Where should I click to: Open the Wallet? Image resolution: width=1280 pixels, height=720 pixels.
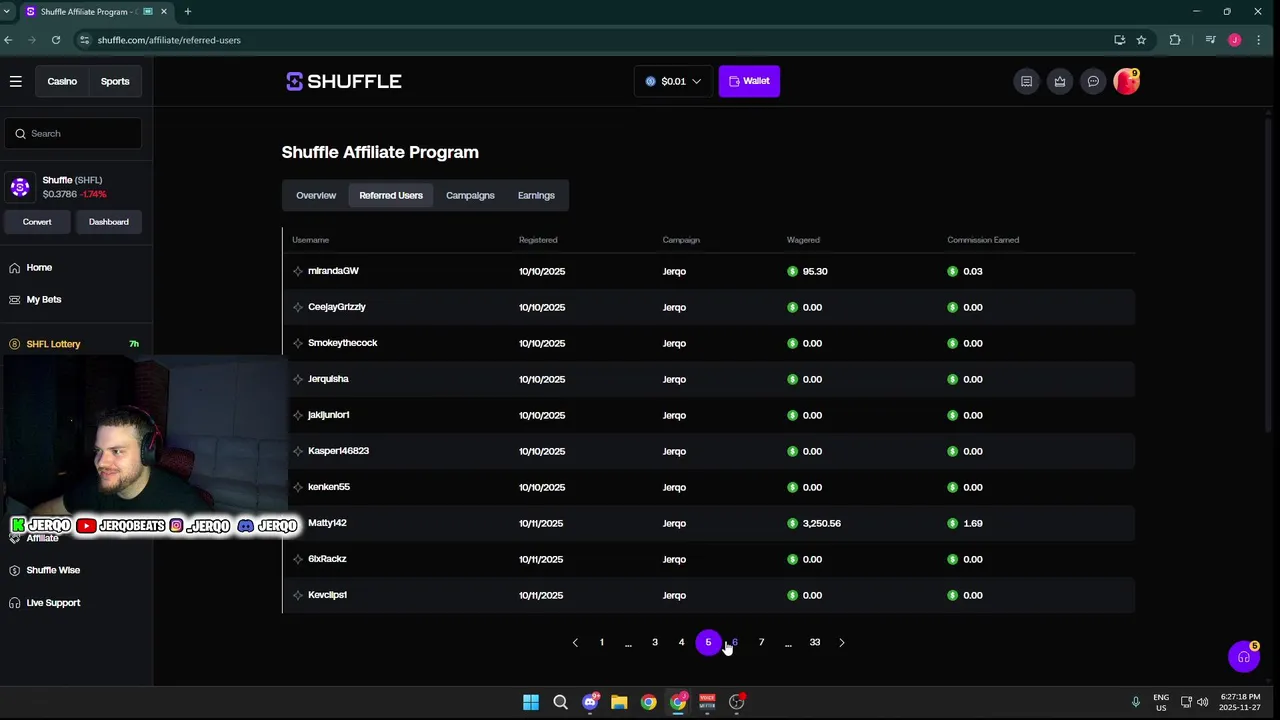click(x=749, y=81)
